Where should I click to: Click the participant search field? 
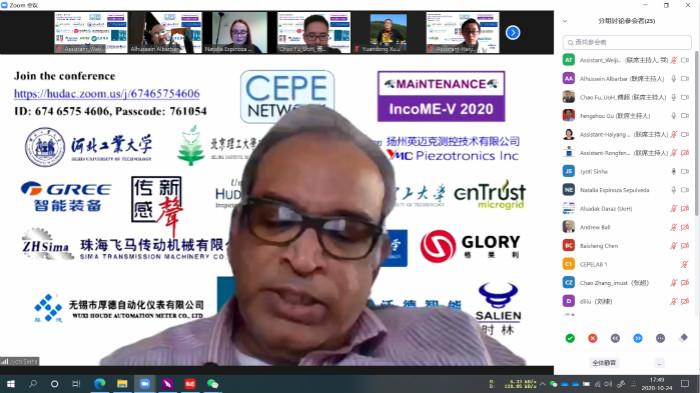[x=627, y=42]
